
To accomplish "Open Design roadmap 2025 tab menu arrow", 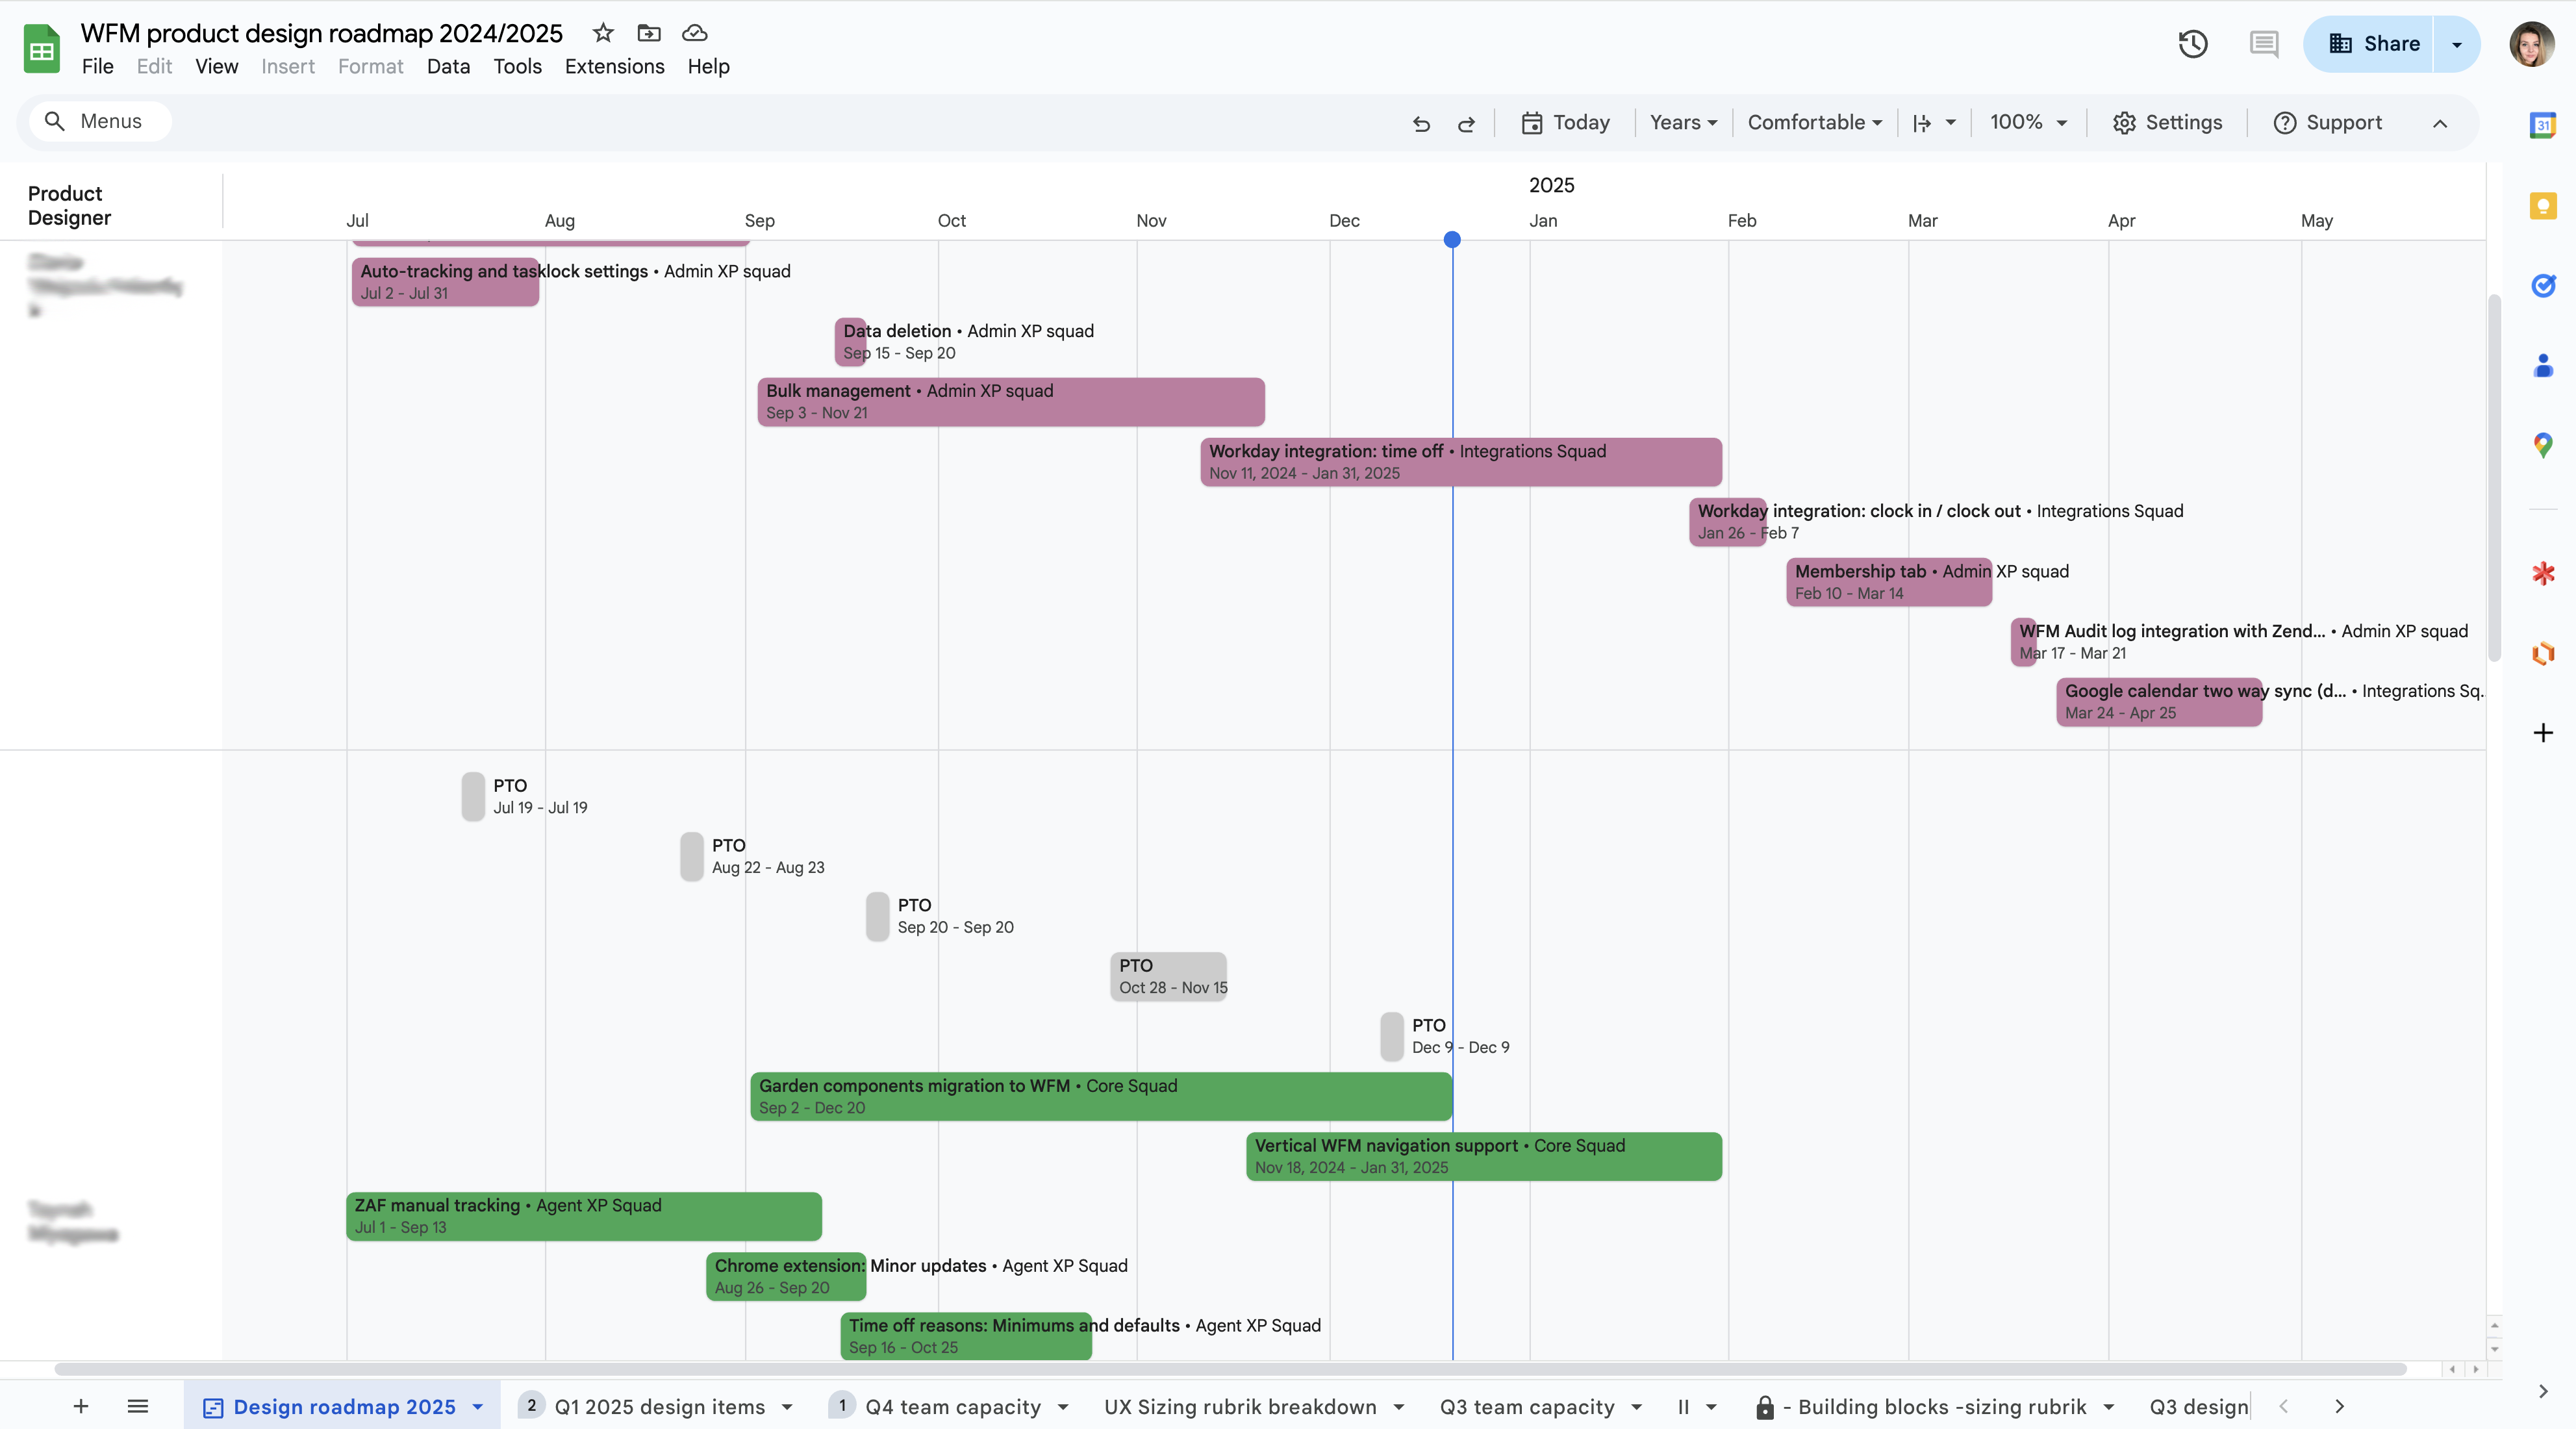I will pyautogui.click(x=478, y=1407).
